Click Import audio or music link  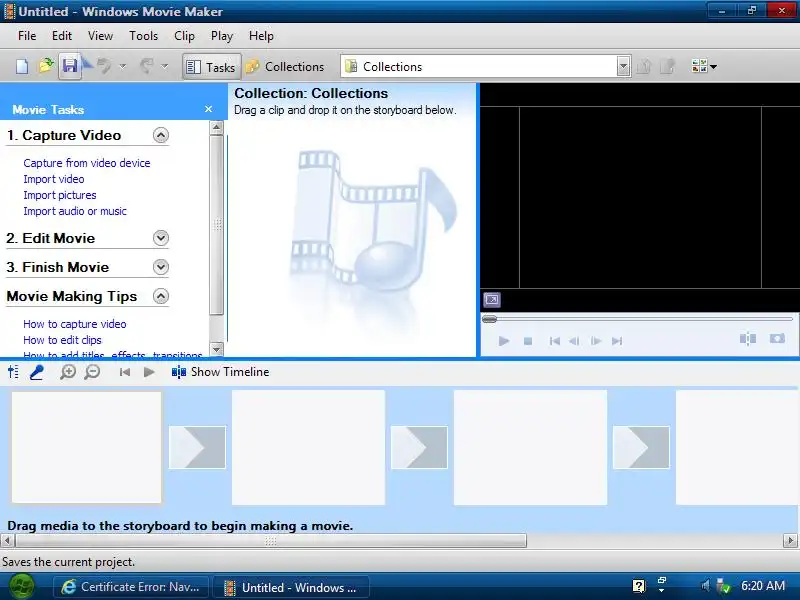75,211
